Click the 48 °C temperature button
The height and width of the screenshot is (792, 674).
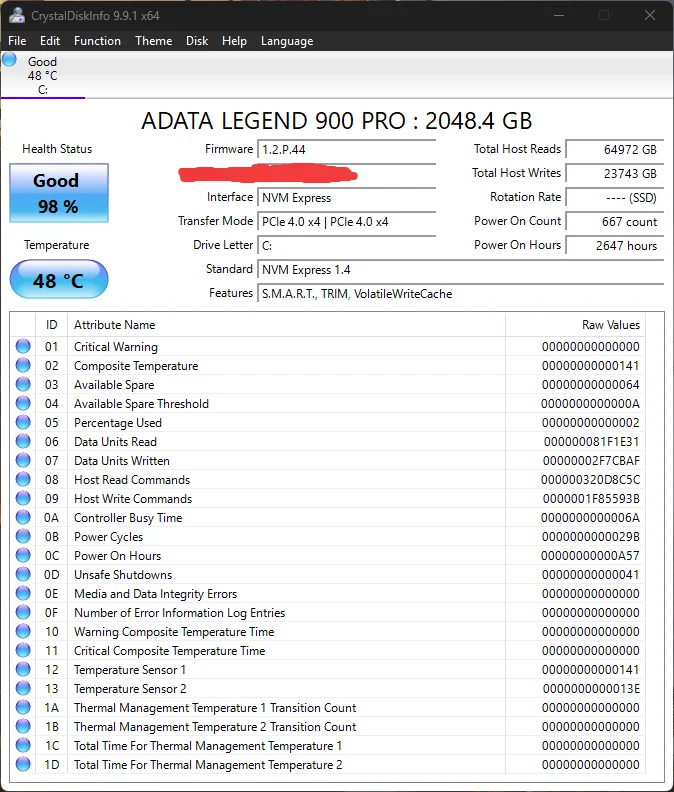59,279
